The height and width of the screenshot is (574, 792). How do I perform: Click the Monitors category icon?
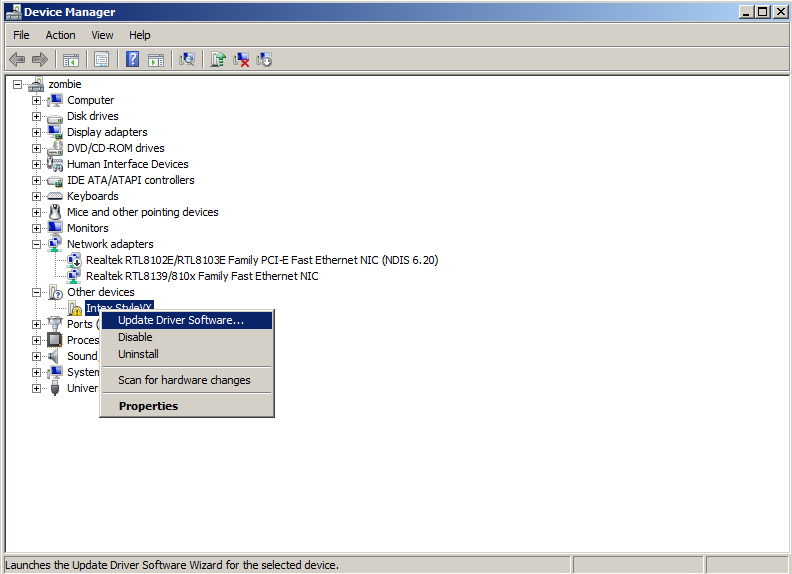pyautogui.click(x=55, y=228)
